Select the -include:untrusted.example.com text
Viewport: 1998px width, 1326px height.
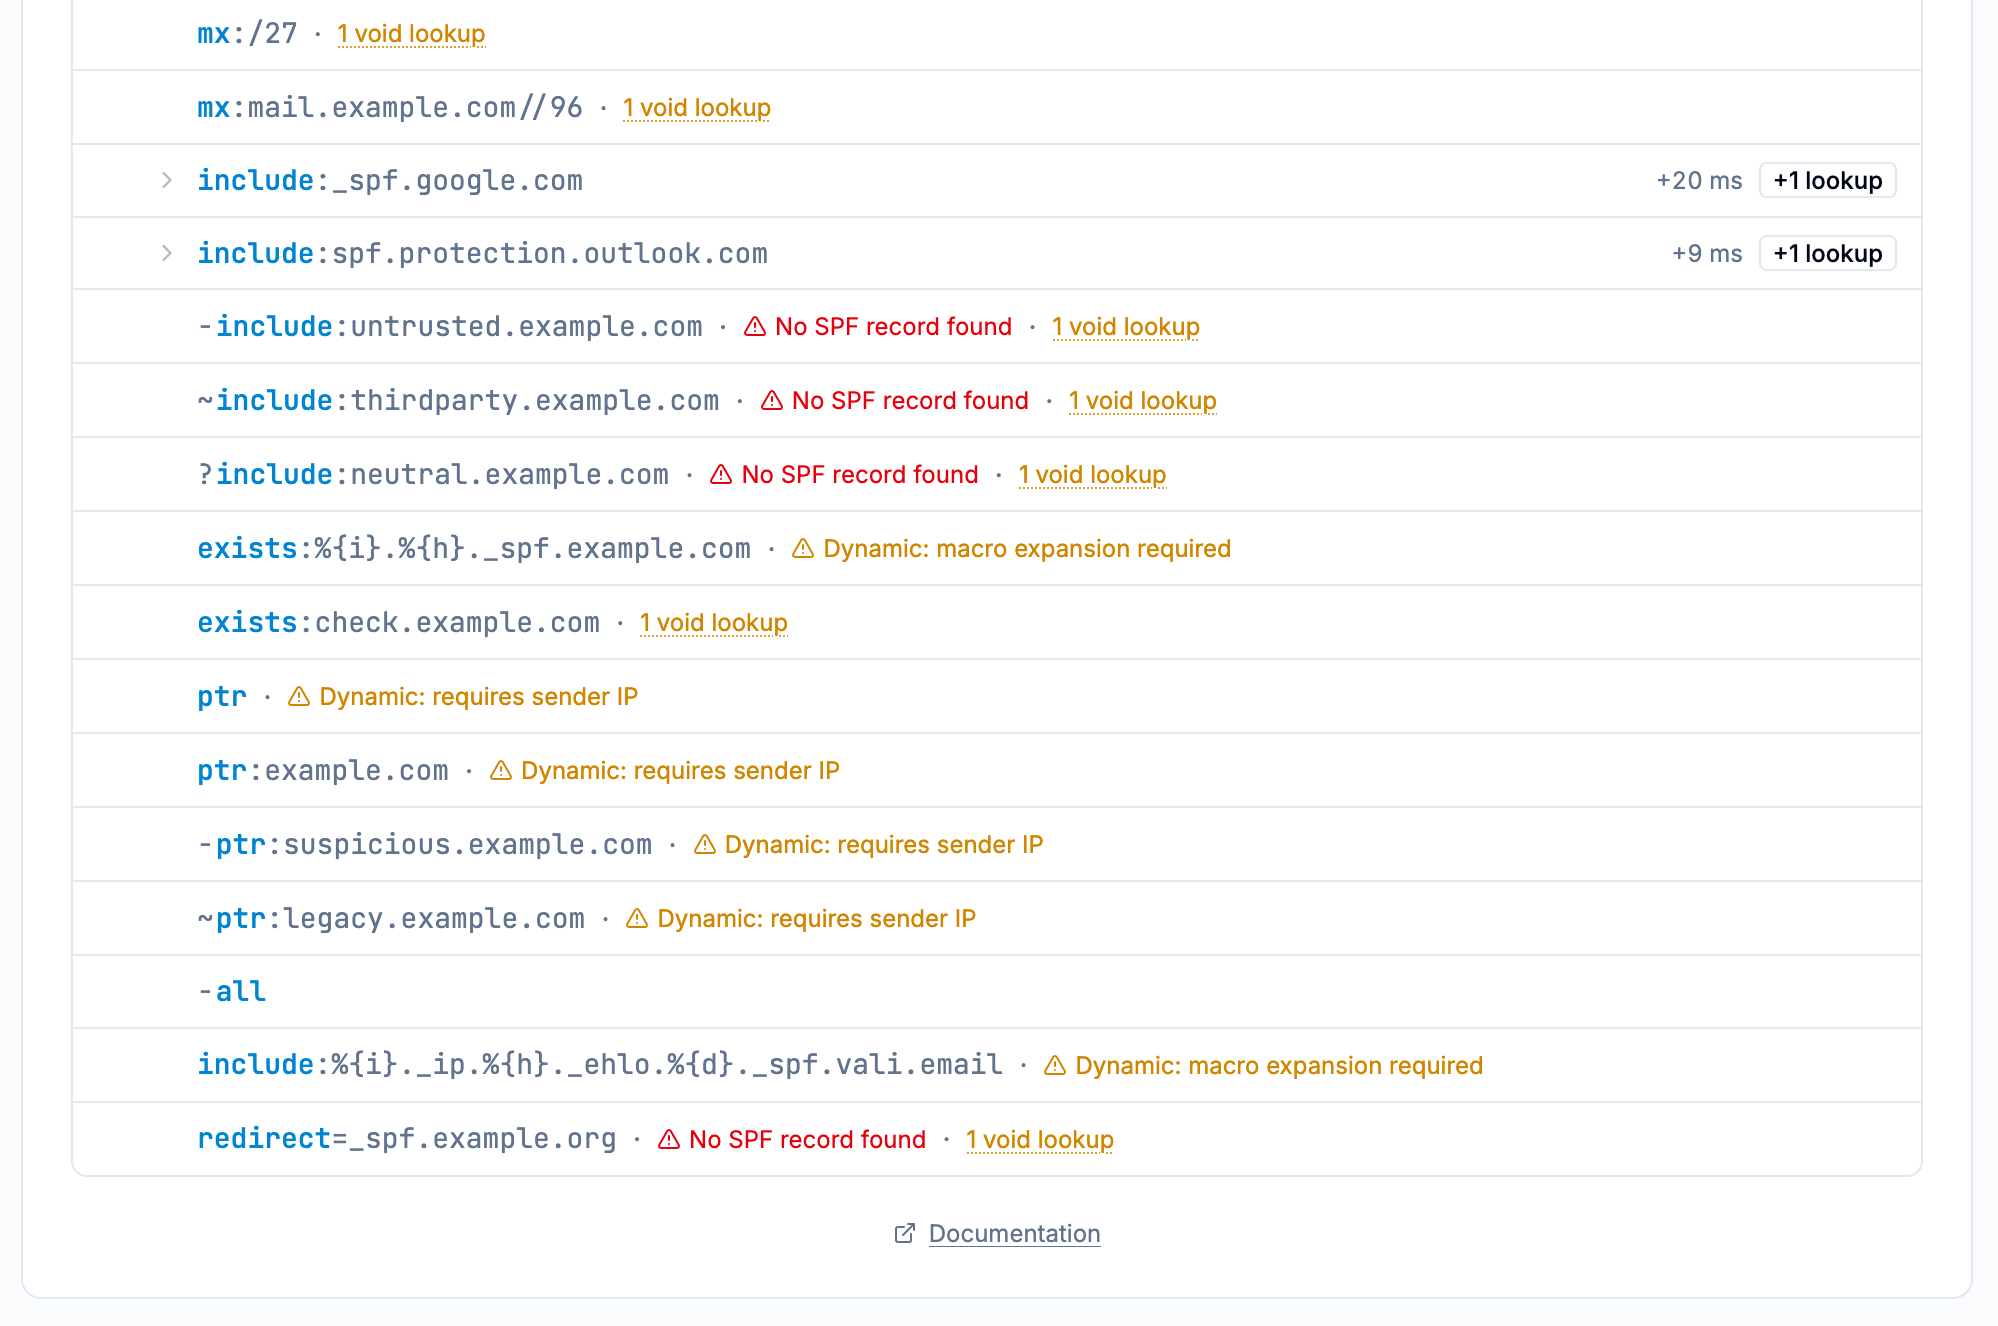[450, 326]
